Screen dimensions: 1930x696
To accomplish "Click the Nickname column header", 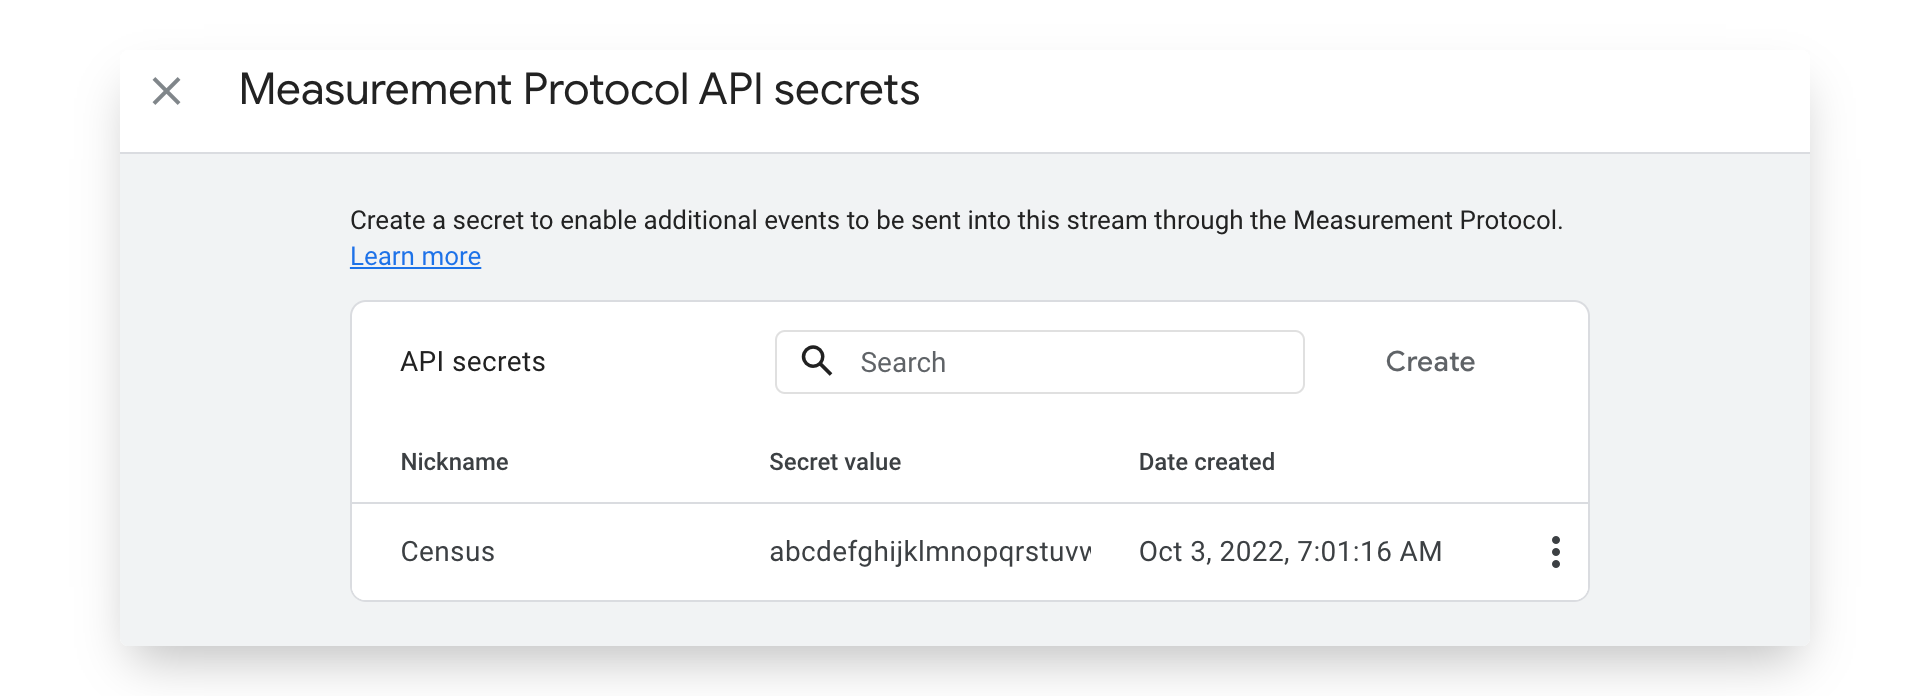I will (x=454, y=462).
